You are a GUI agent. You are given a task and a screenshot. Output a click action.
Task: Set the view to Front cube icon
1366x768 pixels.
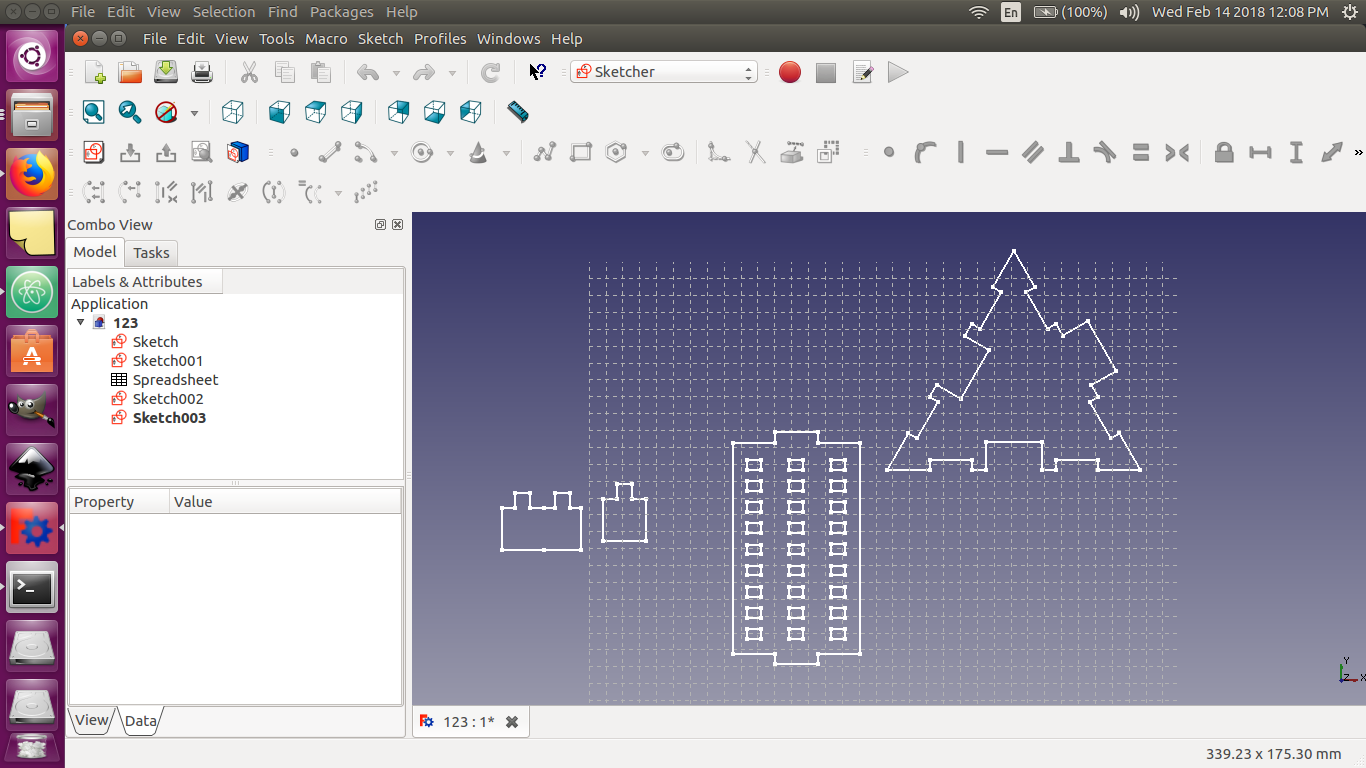pyautogui.click(x=279, y=112)
